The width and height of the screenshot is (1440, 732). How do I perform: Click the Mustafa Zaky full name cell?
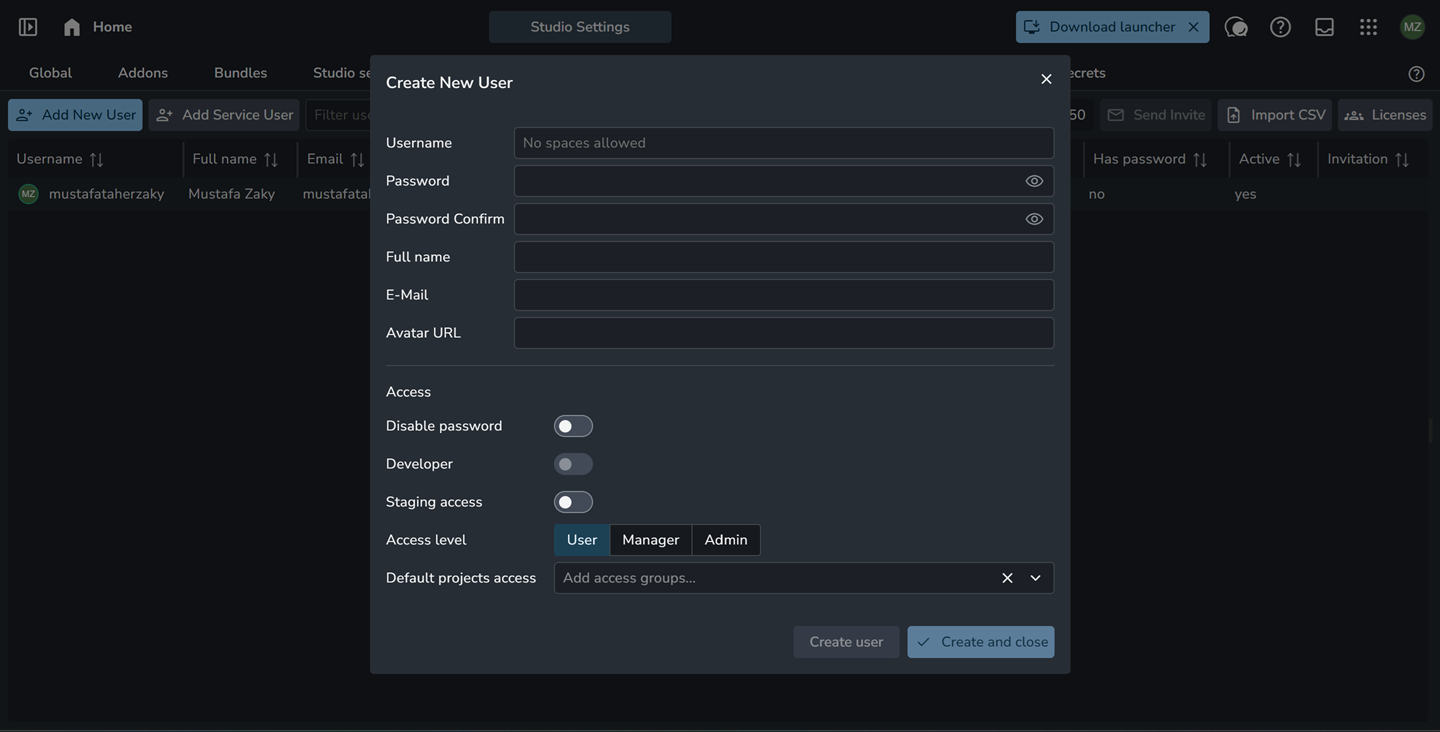[x=232, y=194]
